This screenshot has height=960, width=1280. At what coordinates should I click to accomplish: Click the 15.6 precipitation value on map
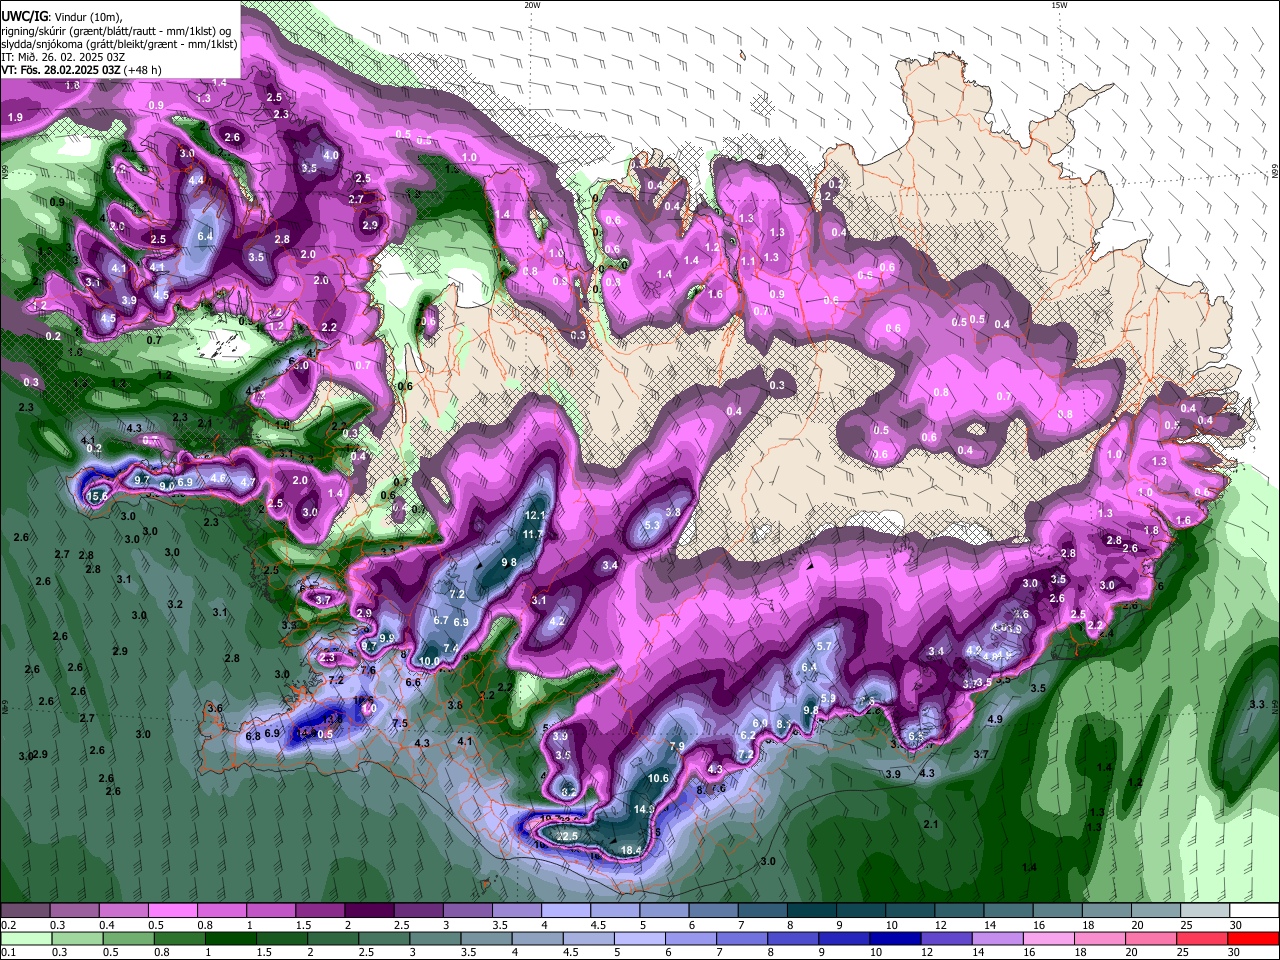[98, 496]
